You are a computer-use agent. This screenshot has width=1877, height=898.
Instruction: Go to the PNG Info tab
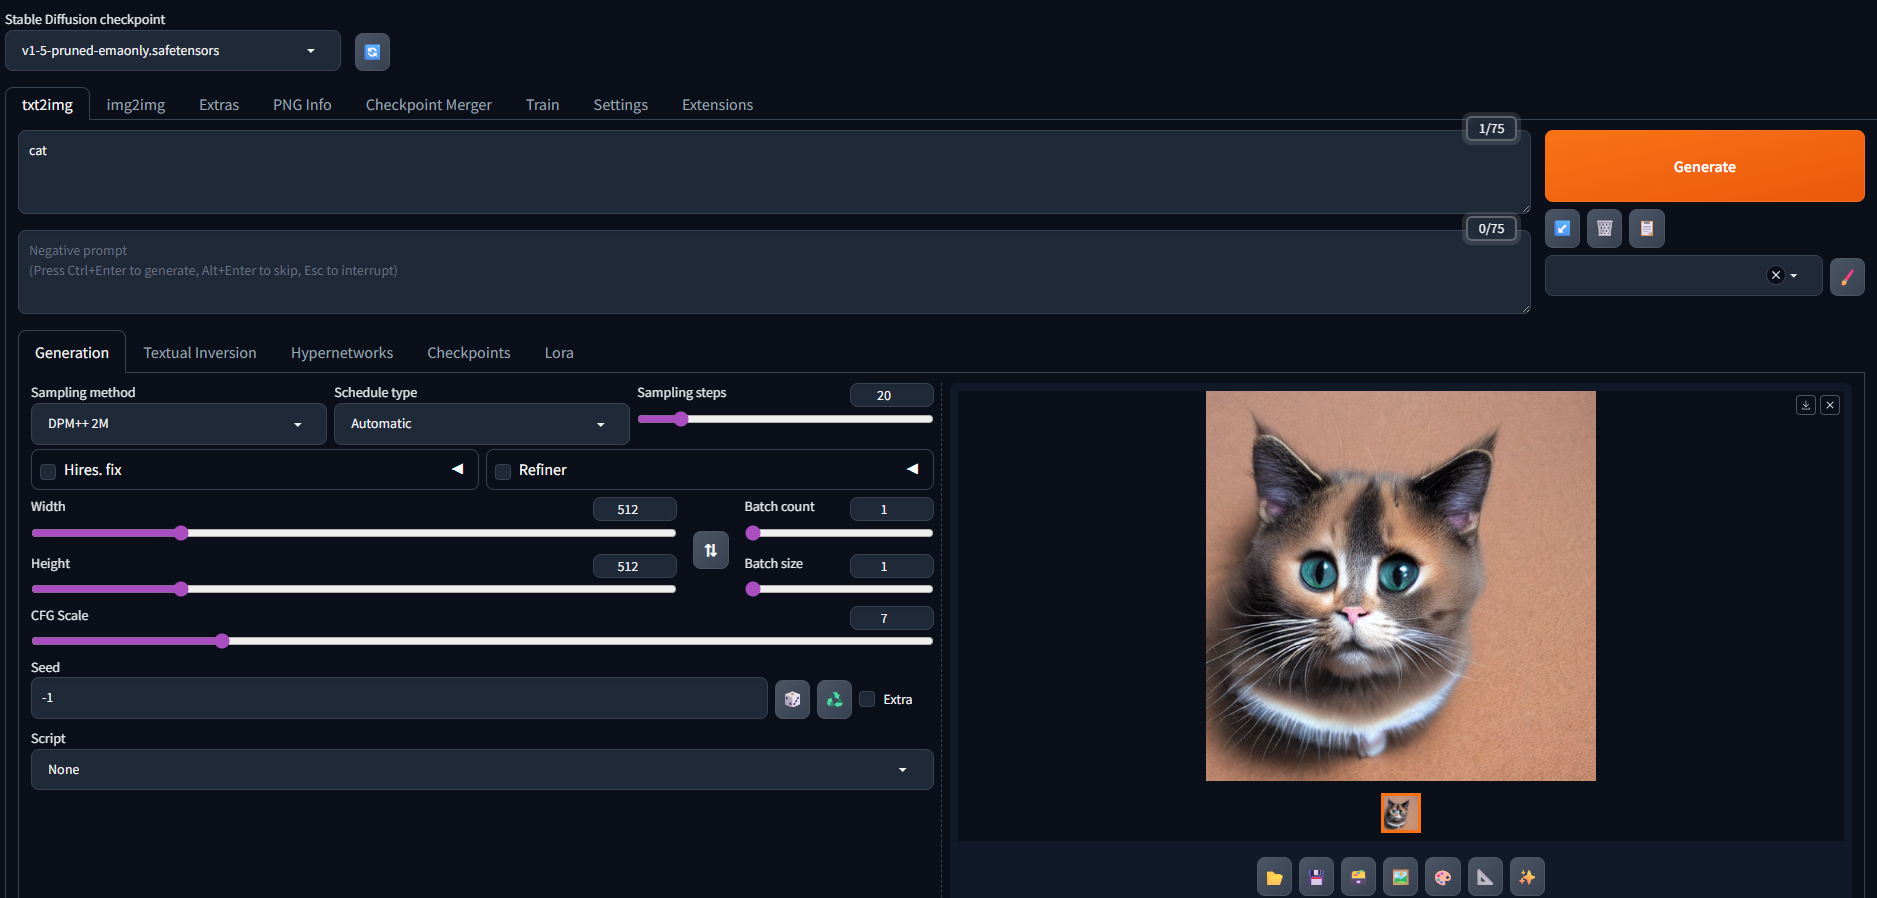pyautogui.click(x=302, y=105)
